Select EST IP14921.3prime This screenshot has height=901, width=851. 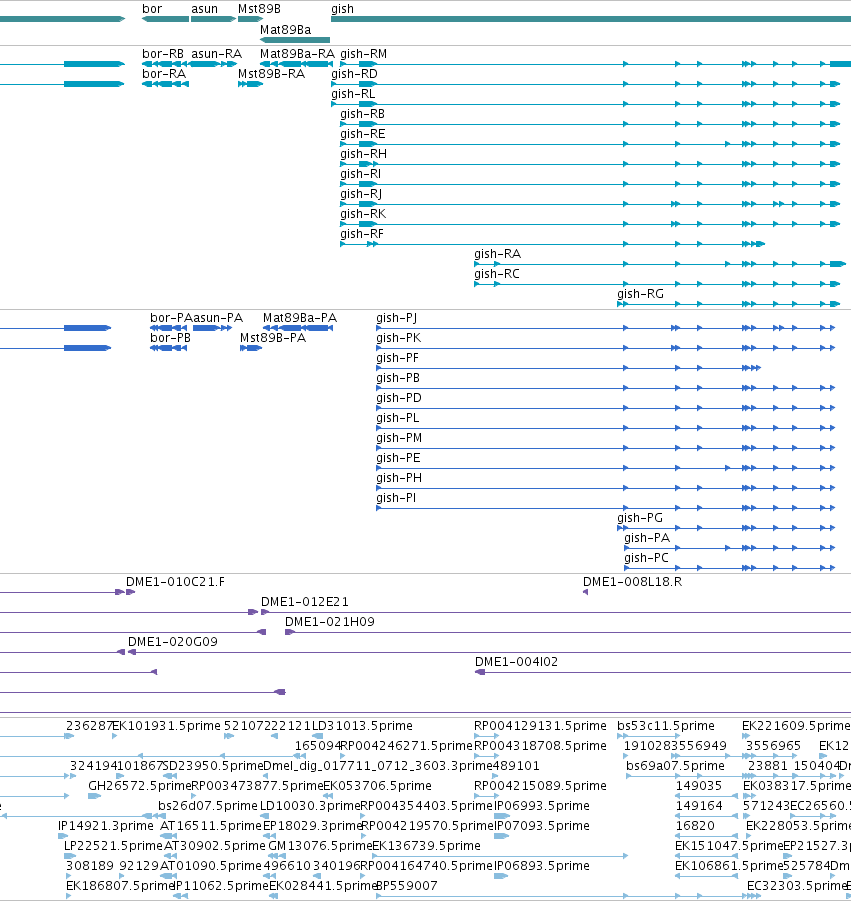point(106,826)
